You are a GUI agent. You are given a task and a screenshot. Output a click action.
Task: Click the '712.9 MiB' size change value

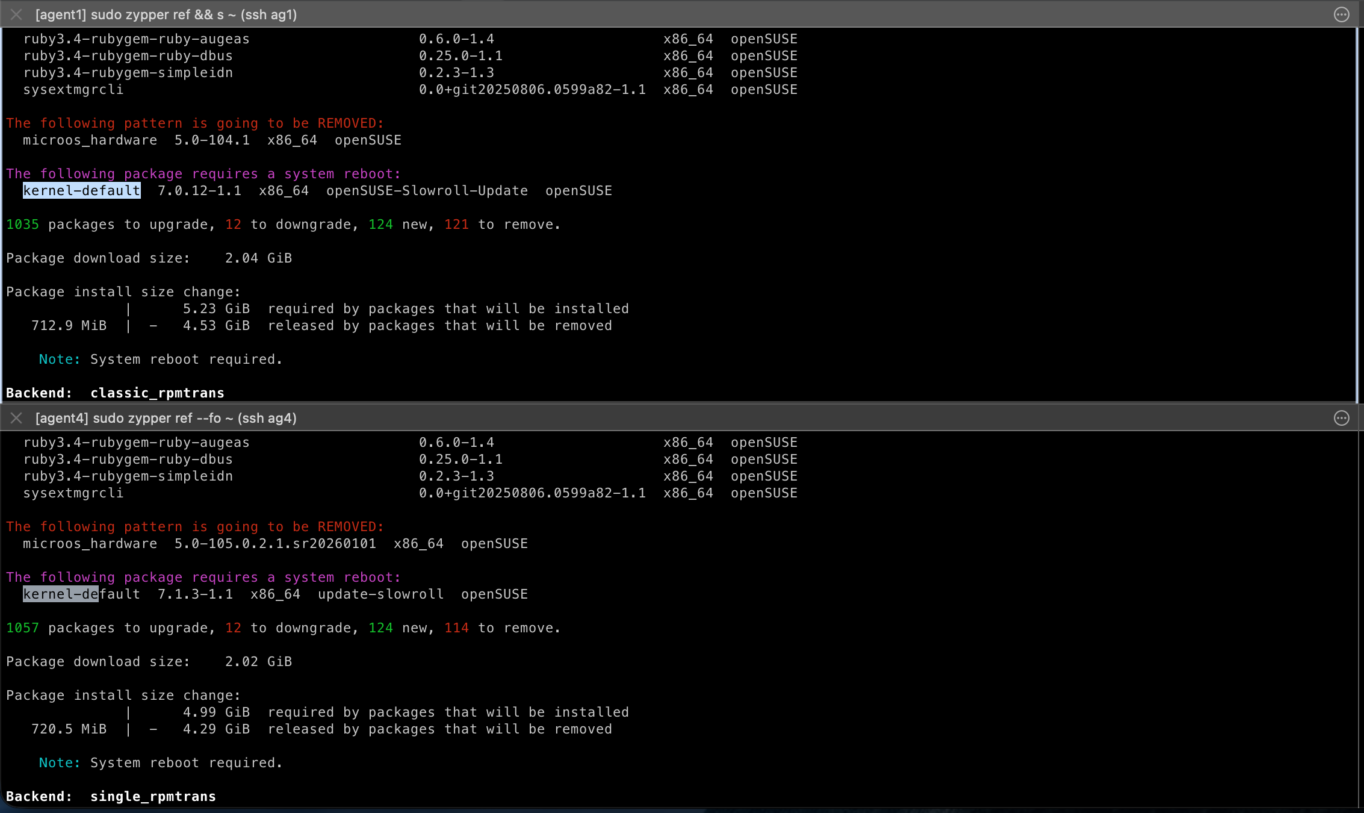tap(69, 325)
